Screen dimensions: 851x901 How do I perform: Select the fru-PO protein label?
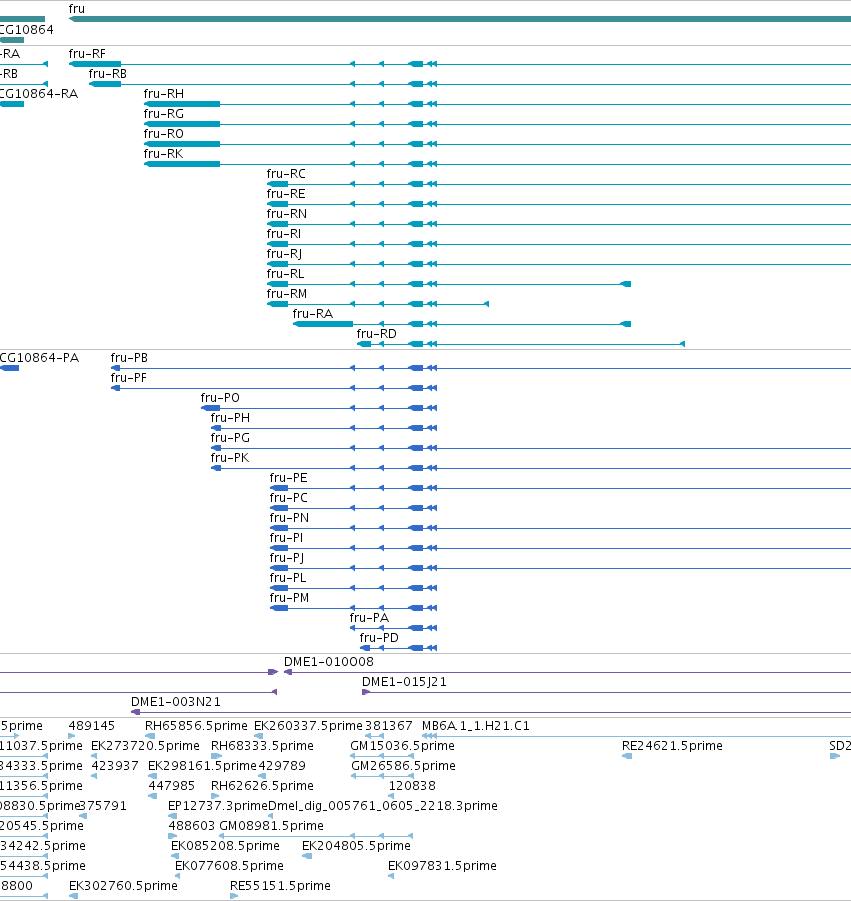tap(220, 398)
